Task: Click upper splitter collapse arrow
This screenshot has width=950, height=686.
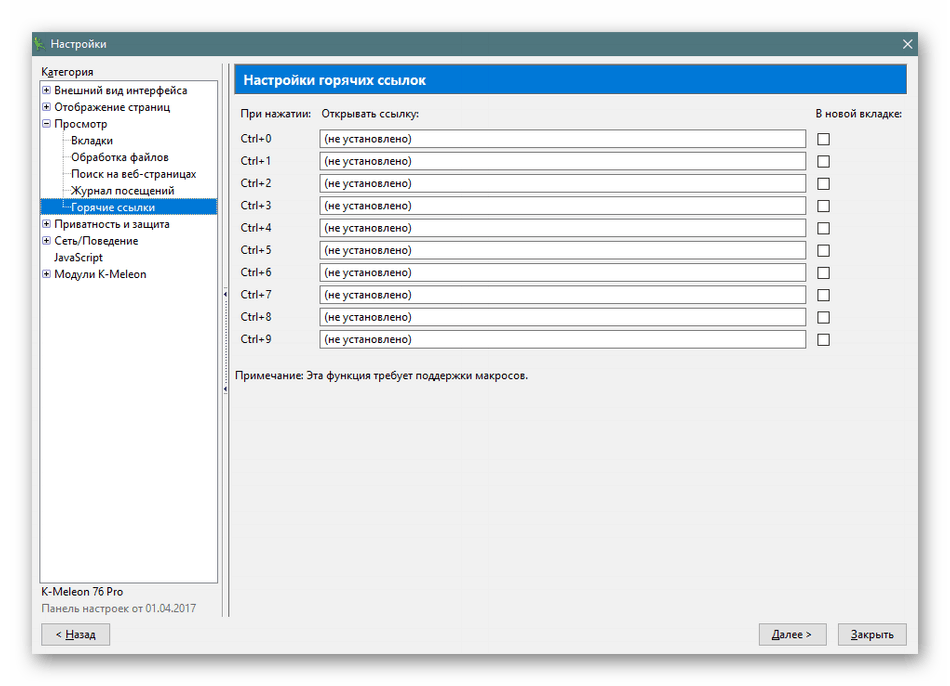Action: [x=225, y=294]
